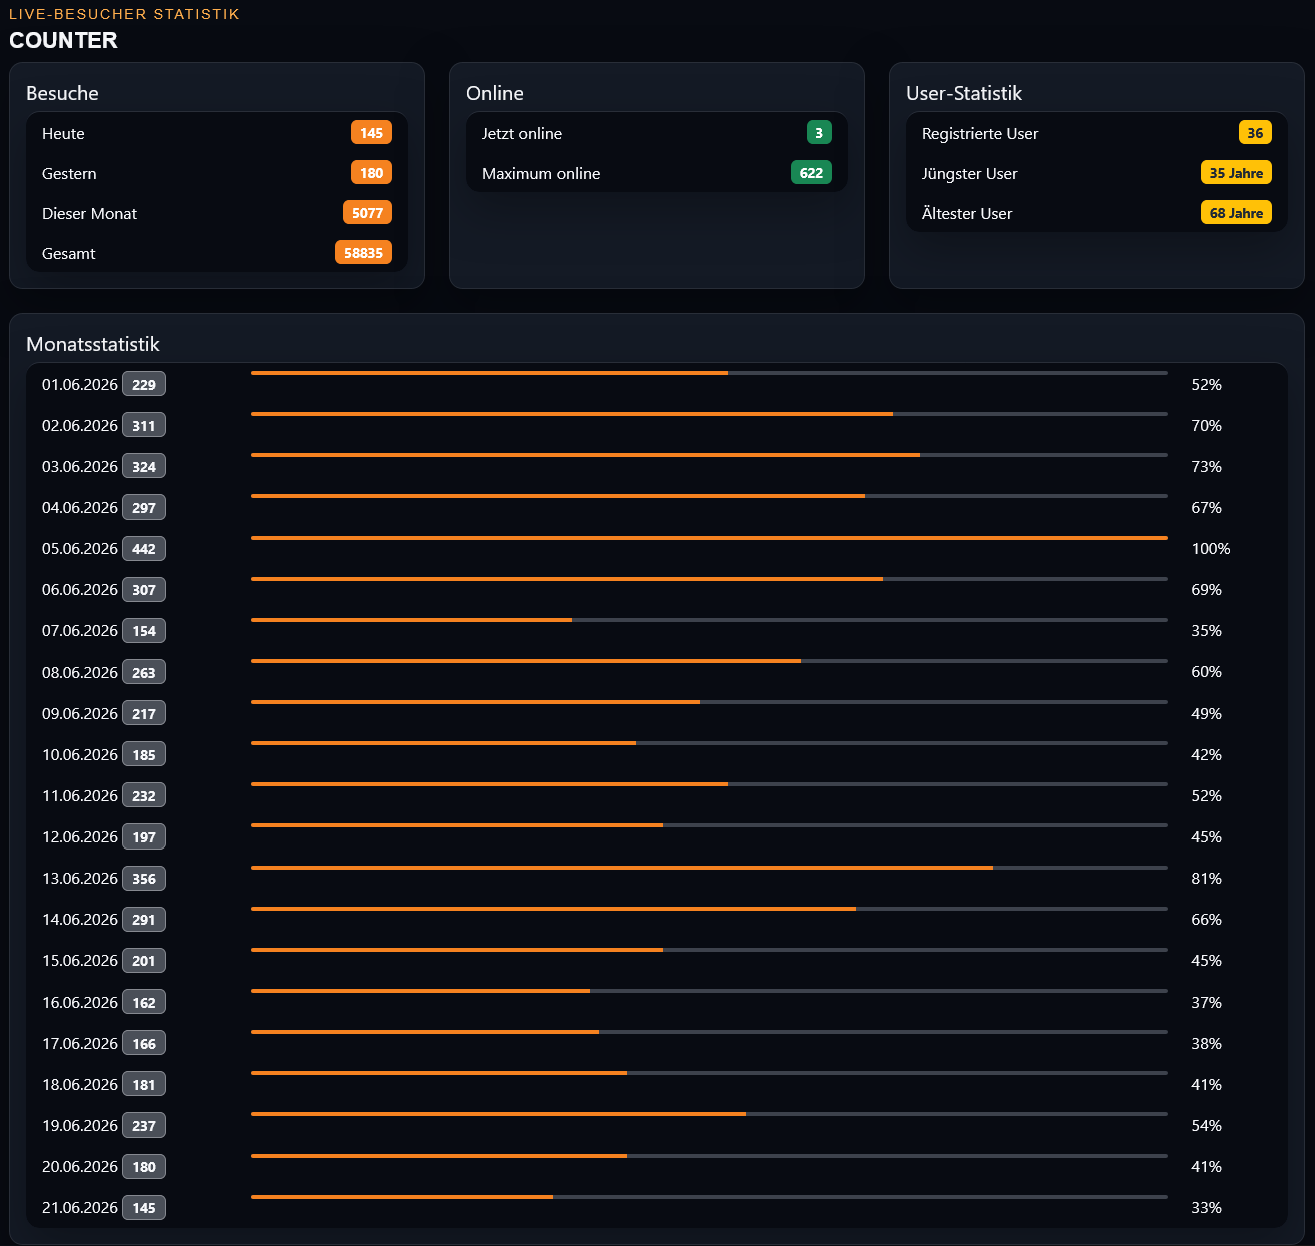Click the 09.06.2026 date entry
The image size is (1315, 1246).
pyautogui.click(x=80, y=714)
